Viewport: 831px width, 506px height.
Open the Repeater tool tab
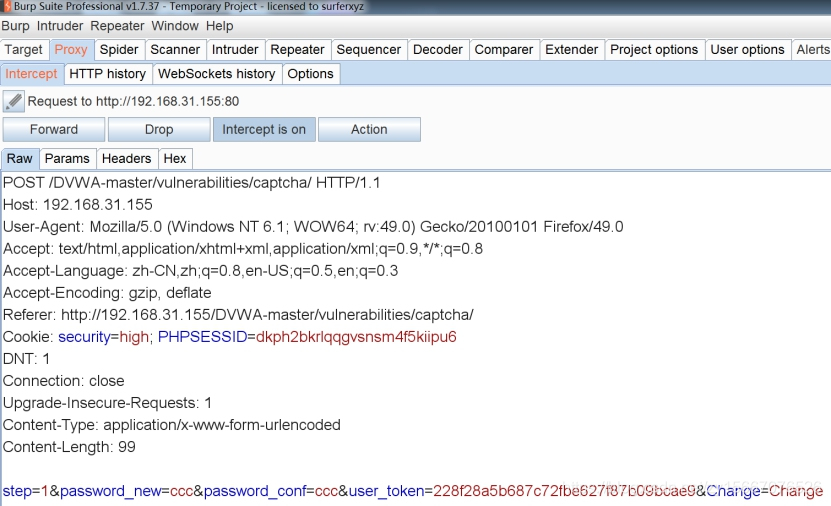tap(297, 50)
